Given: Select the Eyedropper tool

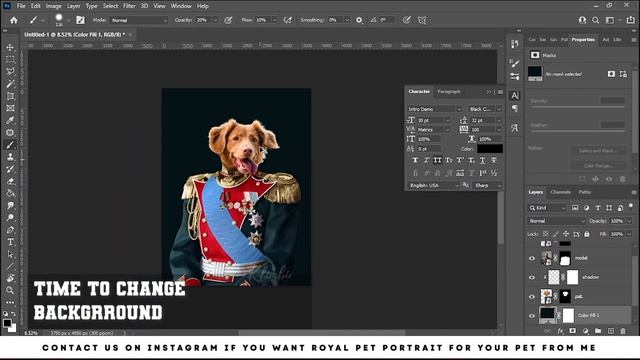Looking at the screenshot, I should (10, 120).
